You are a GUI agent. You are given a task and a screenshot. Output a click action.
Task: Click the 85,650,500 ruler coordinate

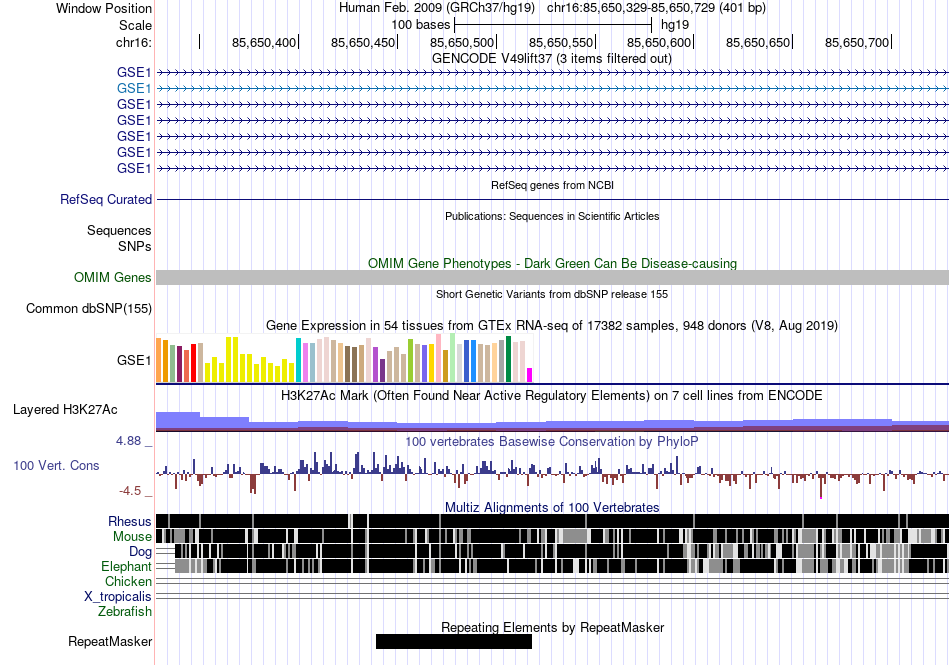pos(462,42)
